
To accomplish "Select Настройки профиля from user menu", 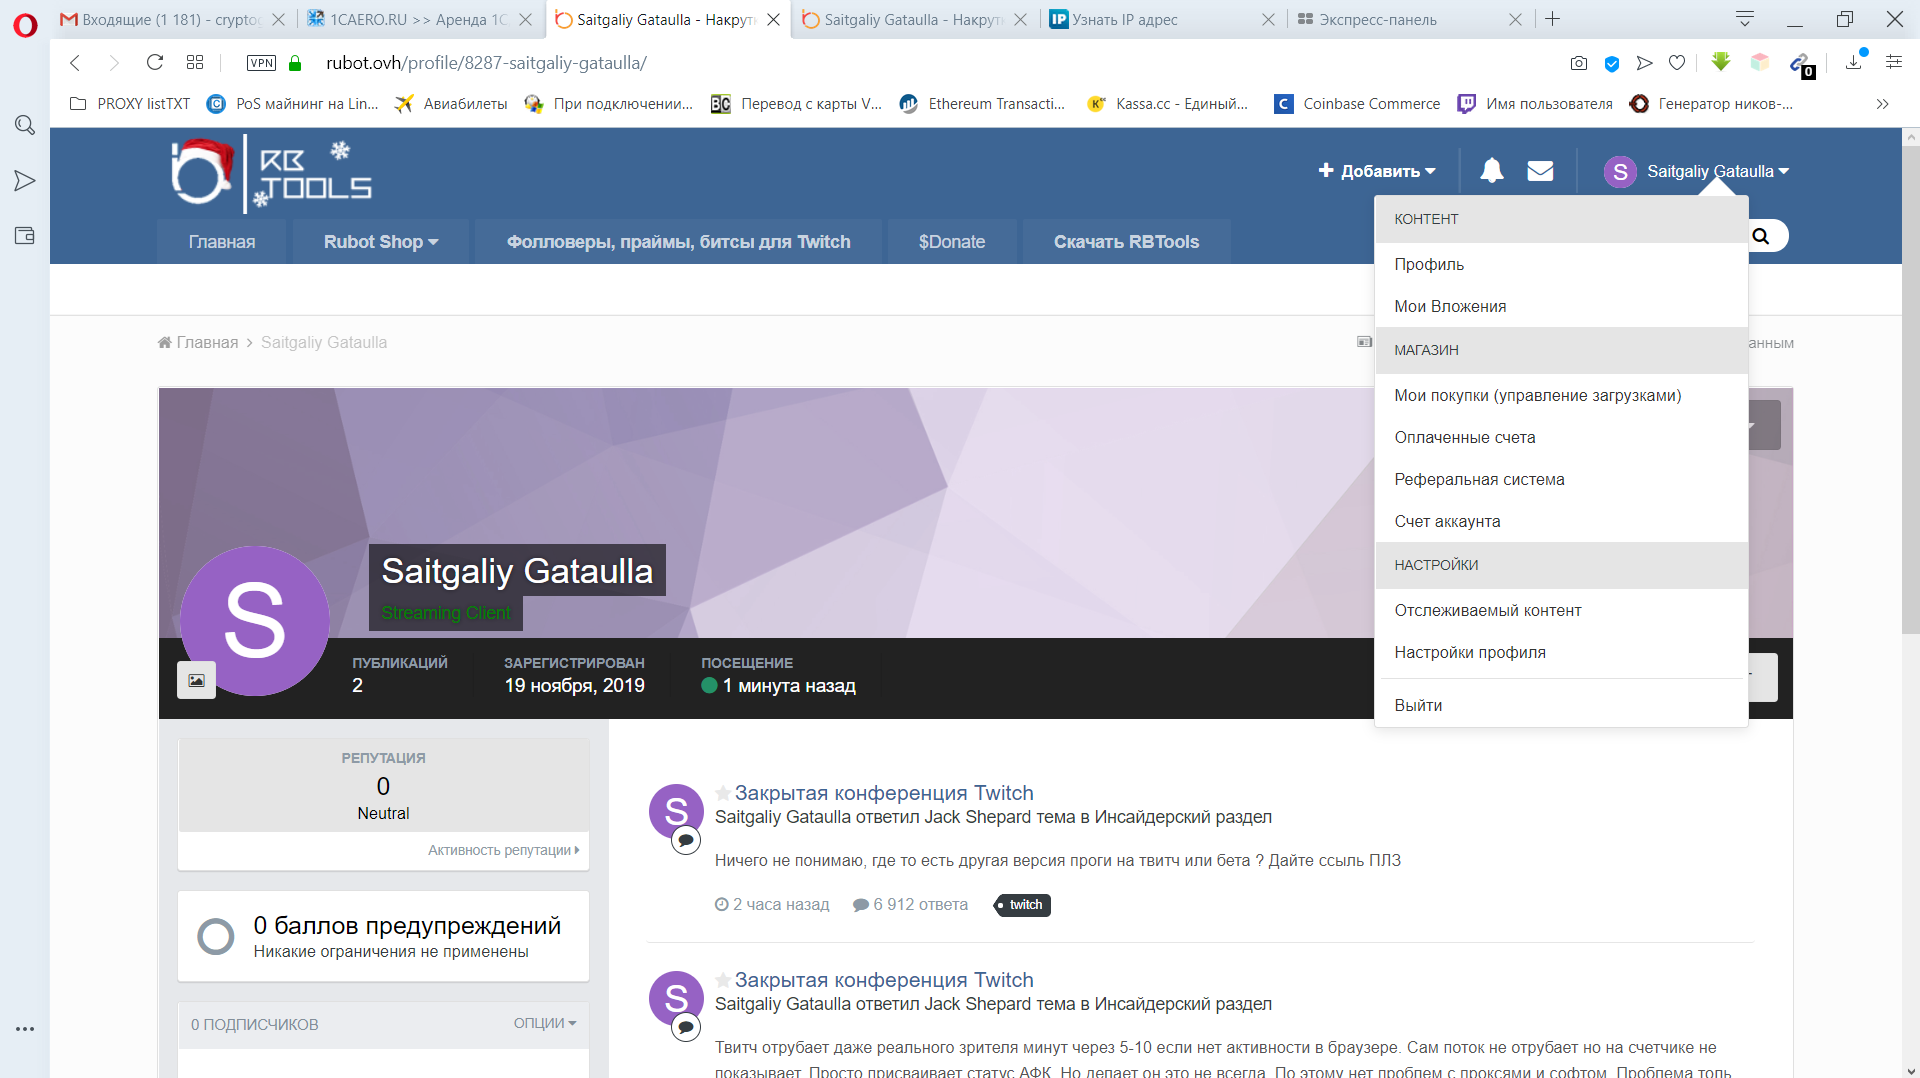I will pyautogui.click(x=1470, y=652).
